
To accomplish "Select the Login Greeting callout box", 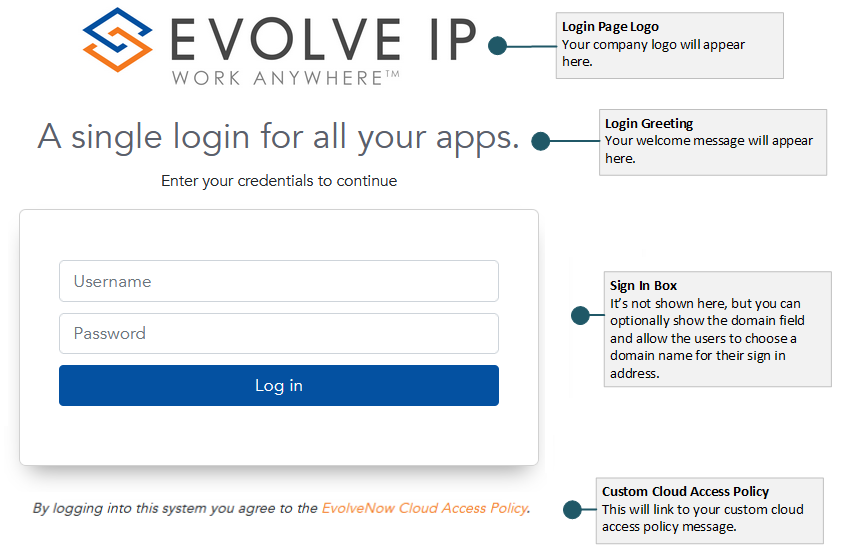I will click(x=712, y=141).
